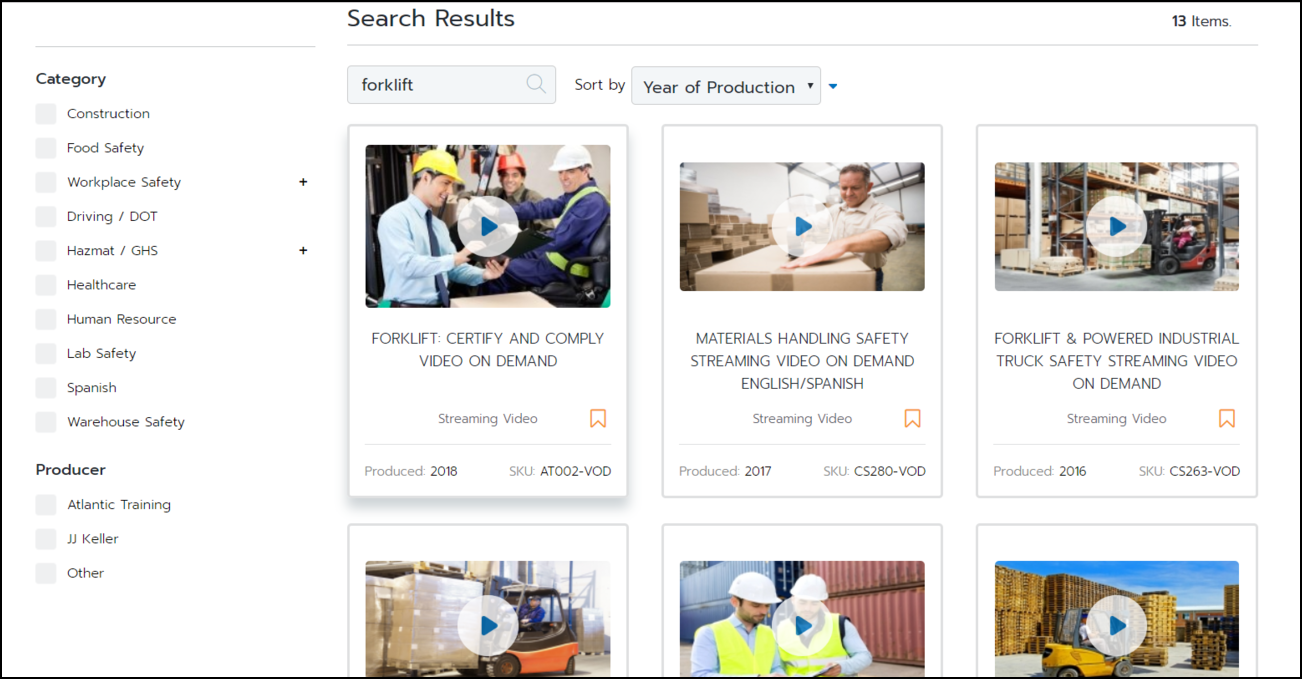
Task: Bookmark the Materials Handling Safety video
Action: pos(912,418)
